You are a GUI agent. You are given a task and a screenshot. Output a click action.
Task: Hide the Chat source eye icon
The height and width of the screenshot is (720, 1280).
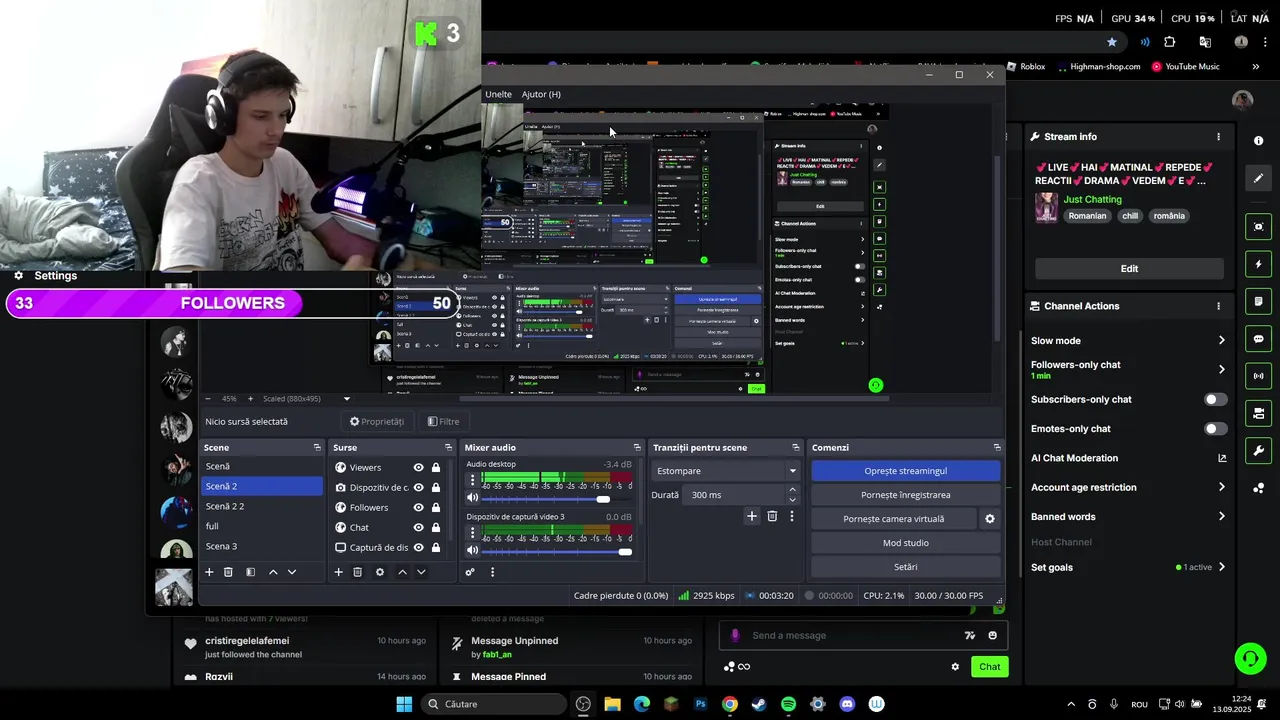418,527
